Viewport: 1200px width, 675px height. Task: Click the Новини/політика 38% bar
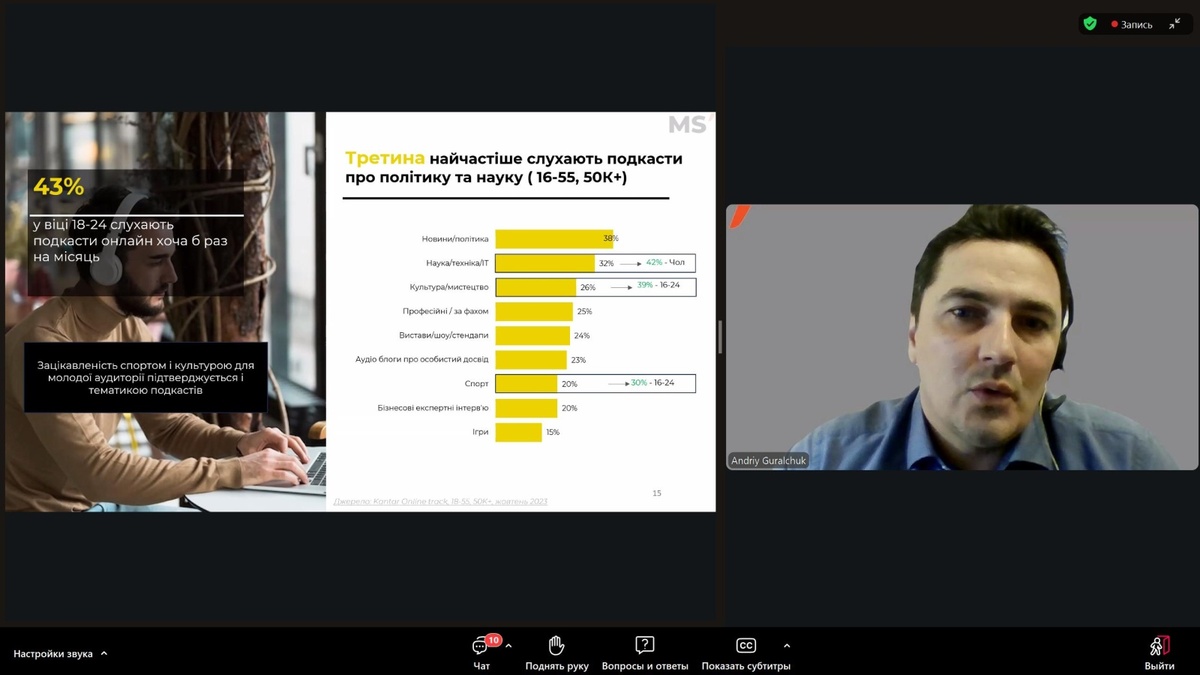point(553,239)
